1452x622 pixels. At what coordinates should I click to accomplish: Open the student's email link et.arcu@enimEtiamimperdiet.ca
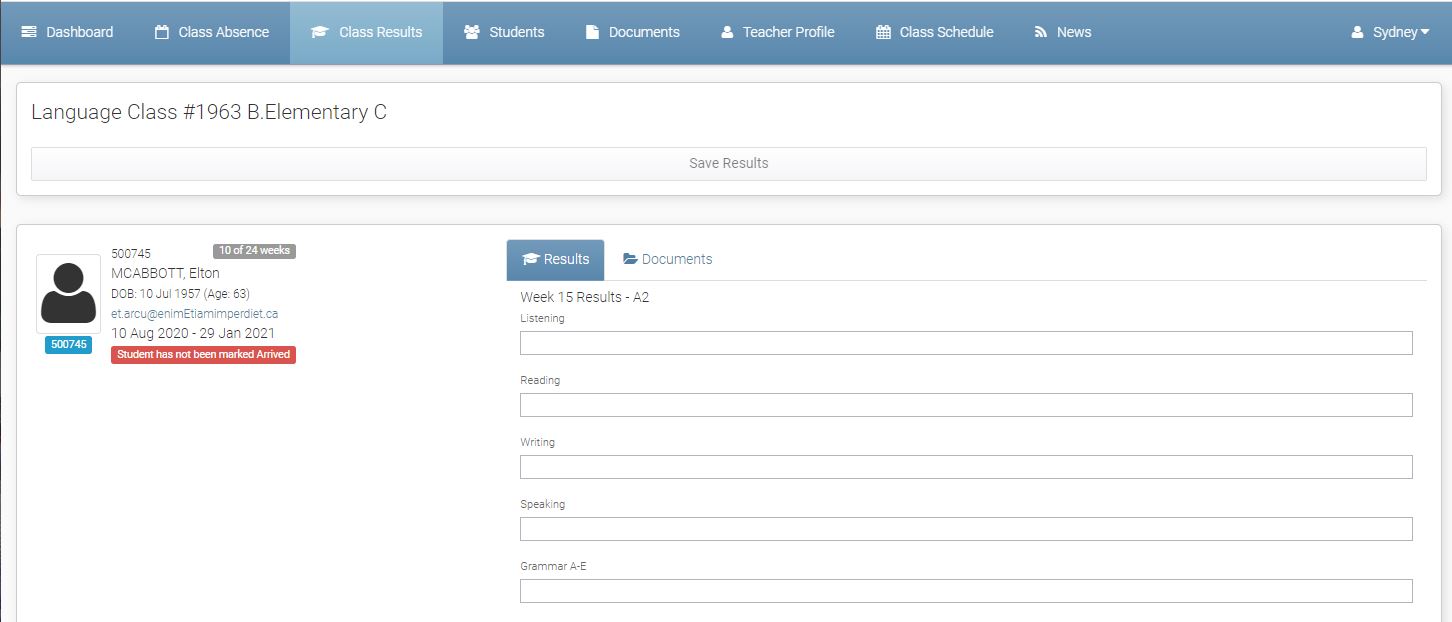coord(196,313)
